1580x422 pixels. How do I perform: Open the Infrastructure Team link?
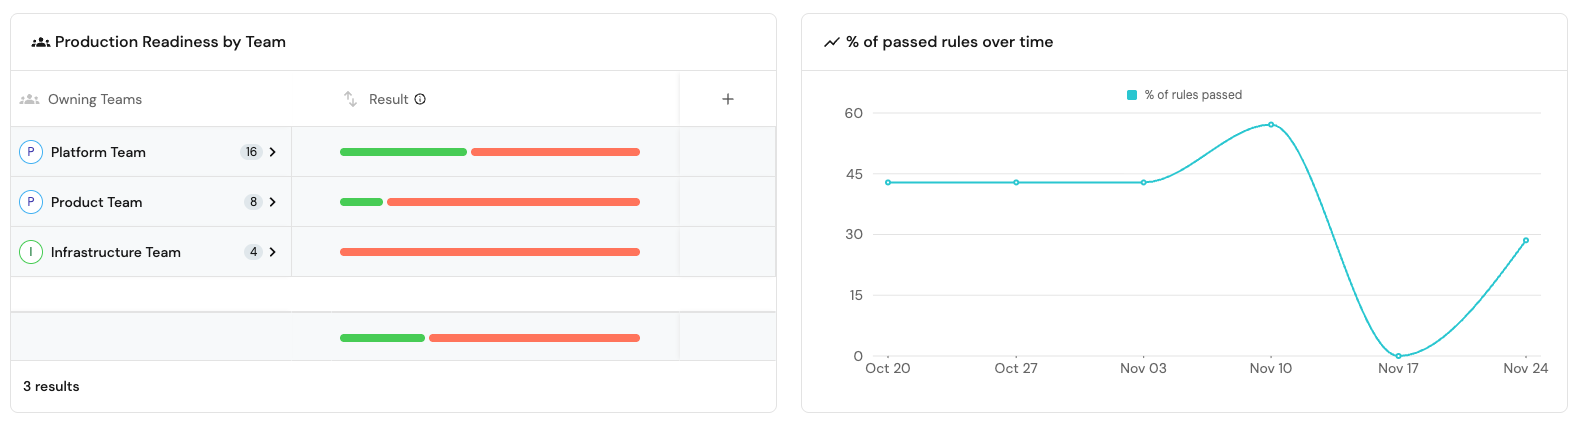pos(116,252)
